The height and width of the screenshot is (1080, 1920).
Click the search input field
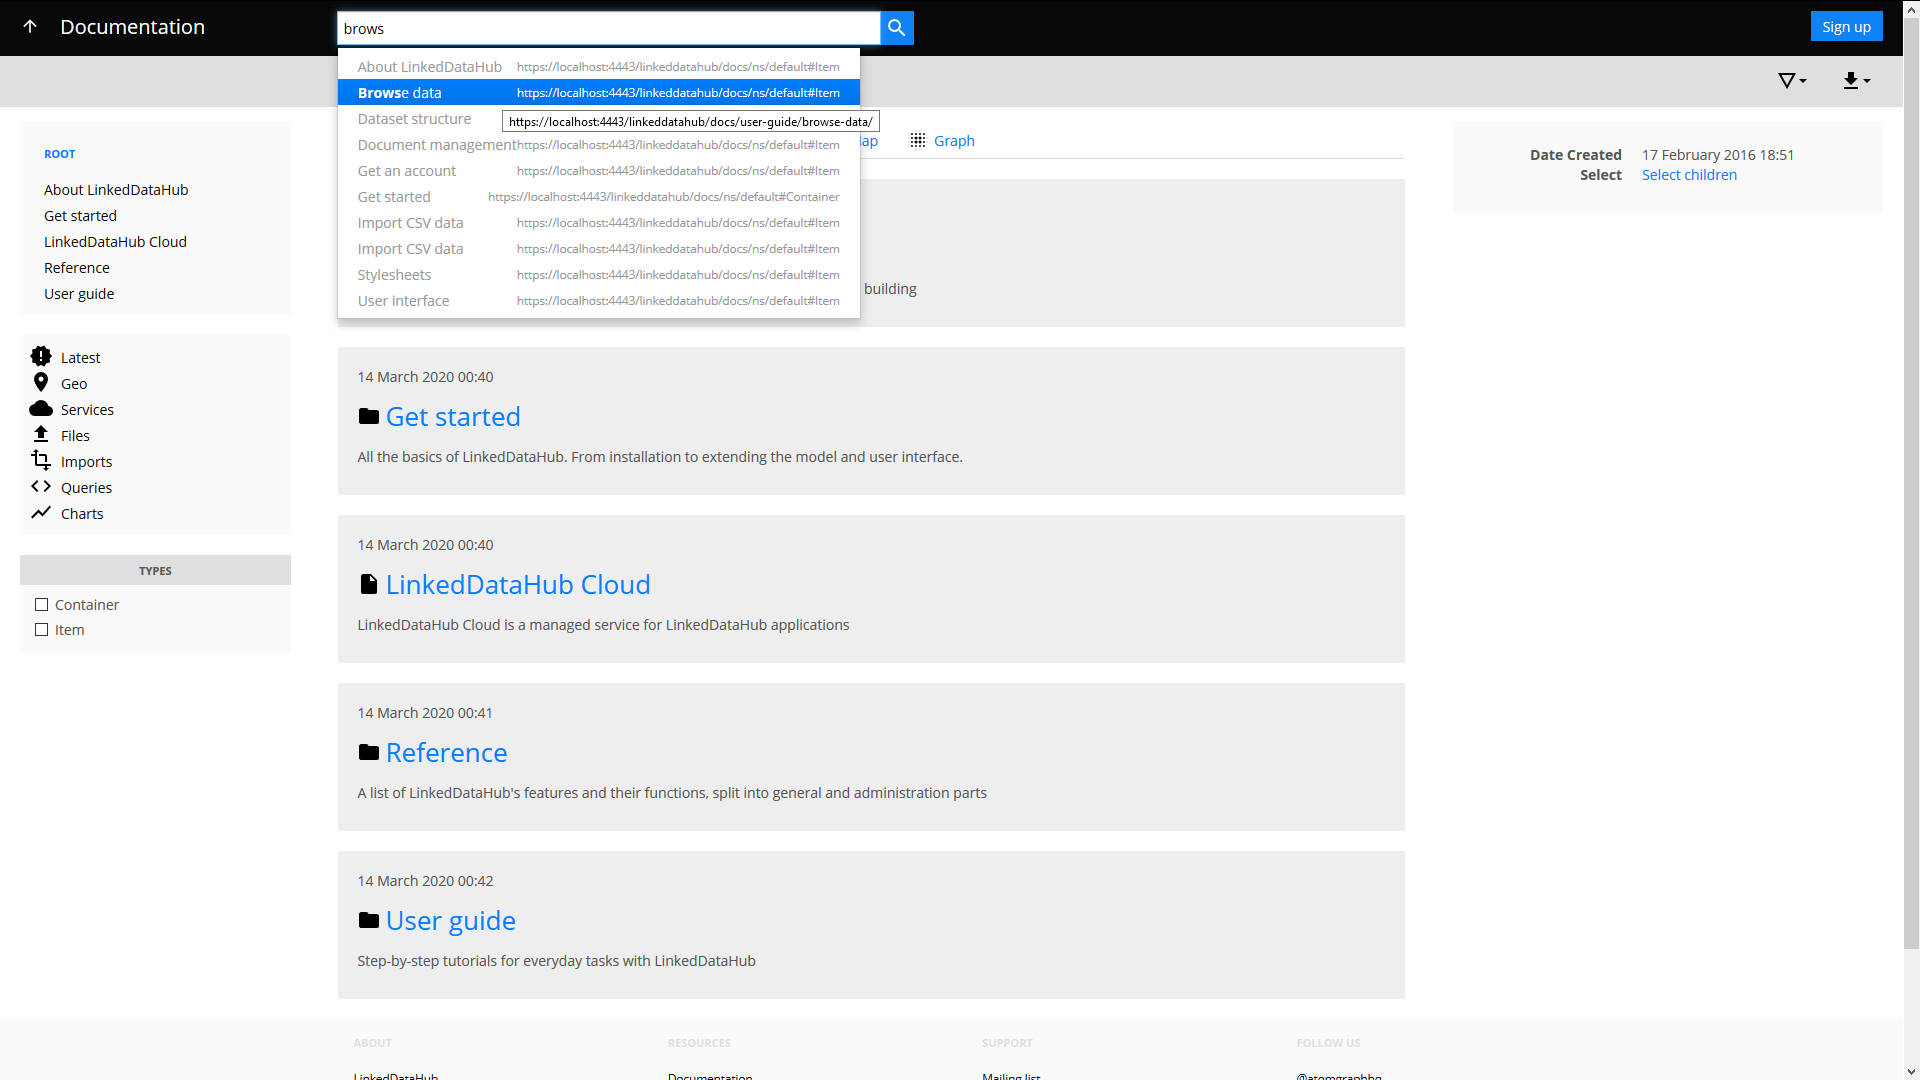coord(611,28)
